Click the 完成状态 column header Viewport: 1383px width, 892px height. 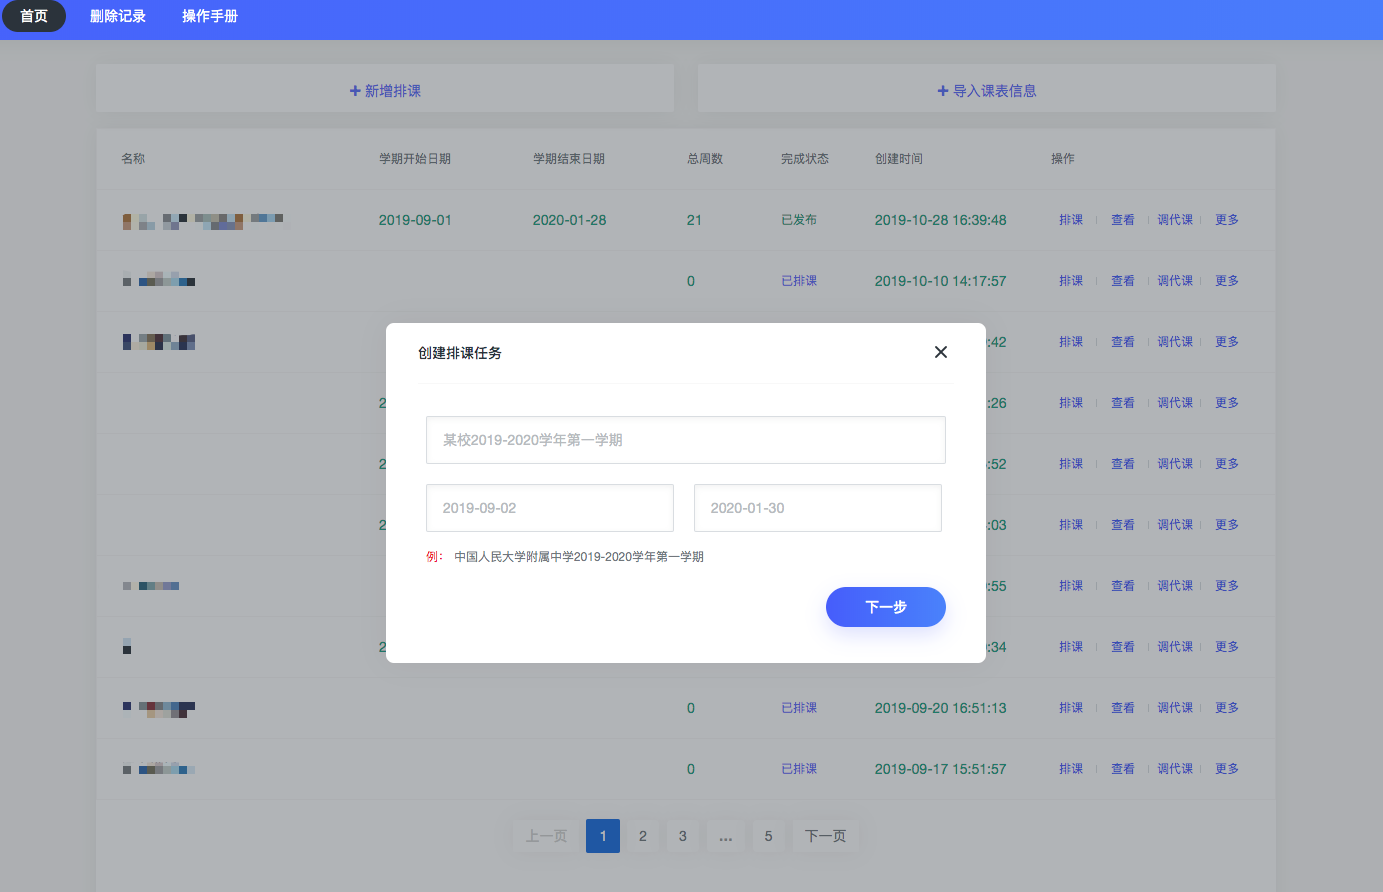coord(805,159)
